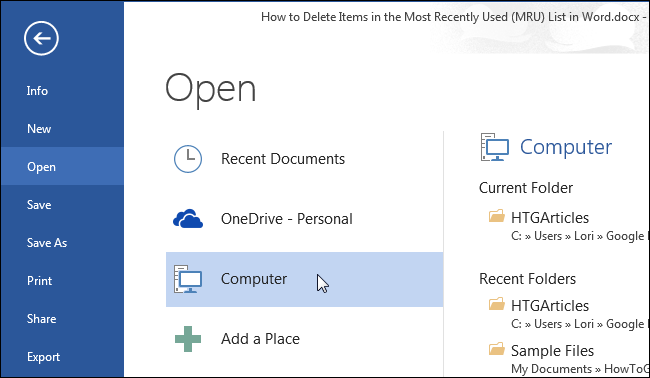Click the Computer heading in right pane

pos(566,147)
